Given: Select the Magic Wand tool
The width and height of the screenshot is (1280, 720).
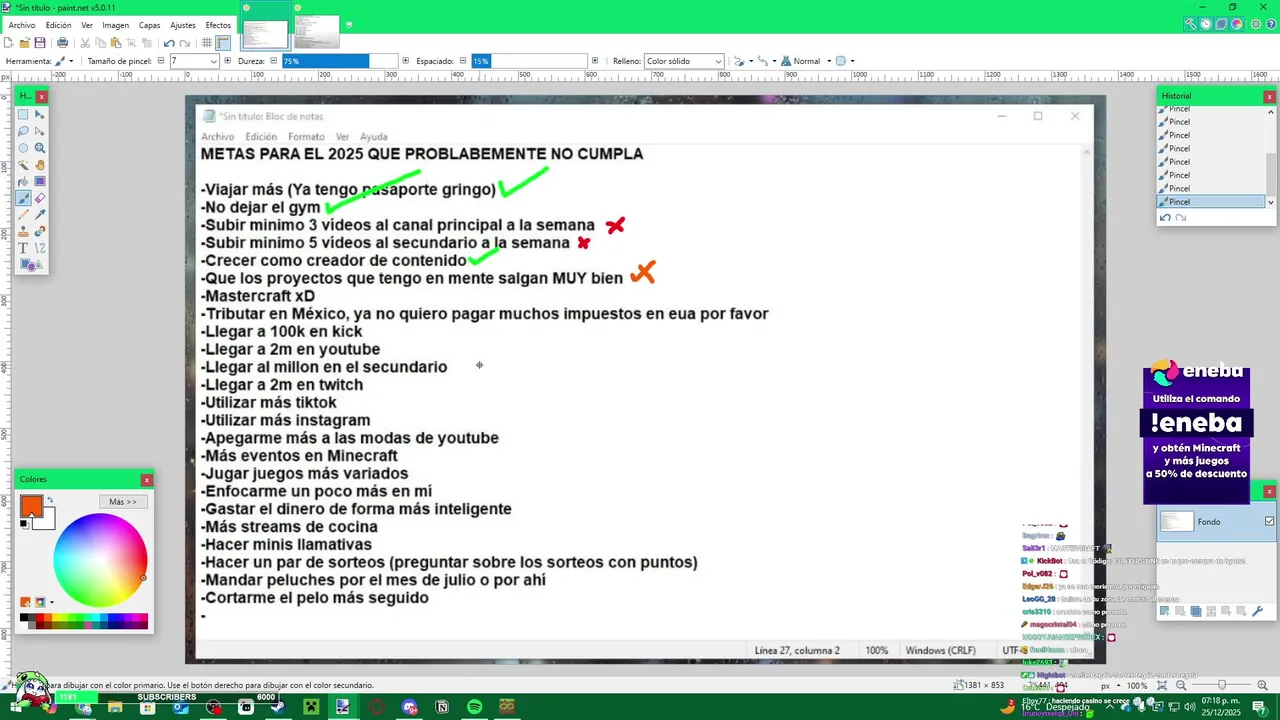Looking at the screenshot, I should coord(23,165).
